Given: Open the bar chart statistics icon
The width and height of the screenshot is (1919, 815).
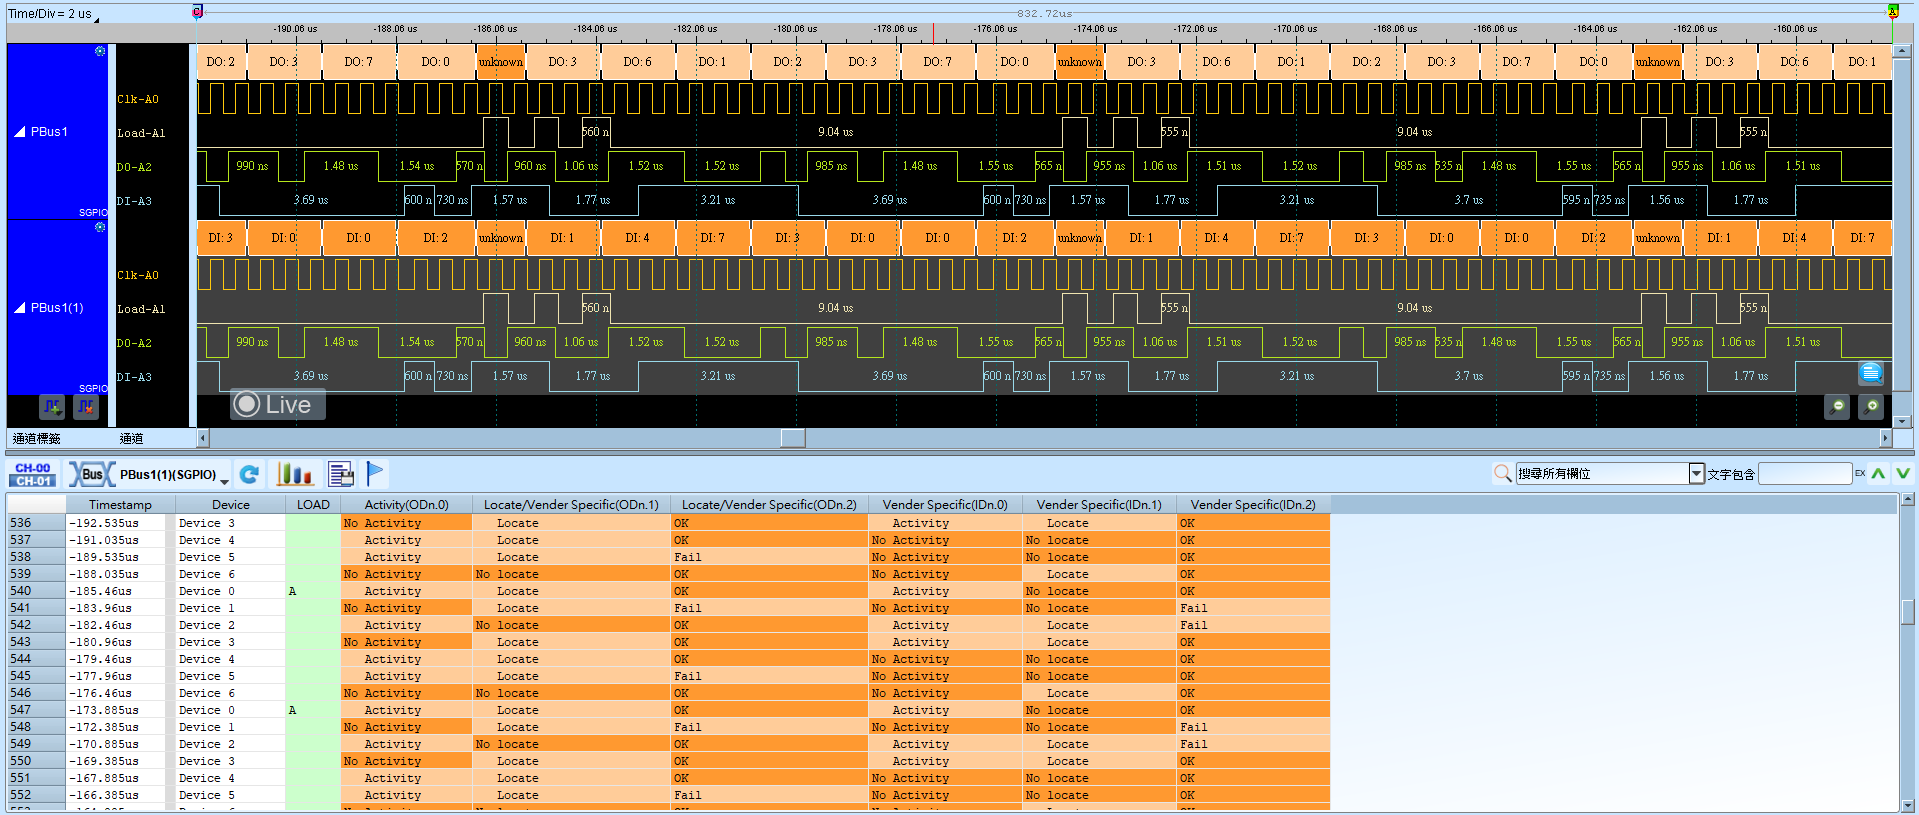Looking at the screenshot, I should tap(294, 474).
